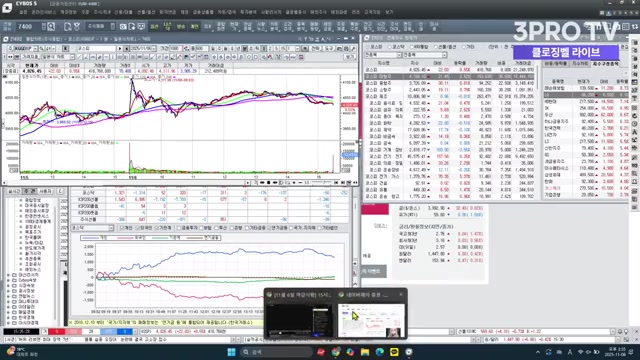Click the camera screenshot icon in top toolbar

pyautogui.click(x=123, y=27)
